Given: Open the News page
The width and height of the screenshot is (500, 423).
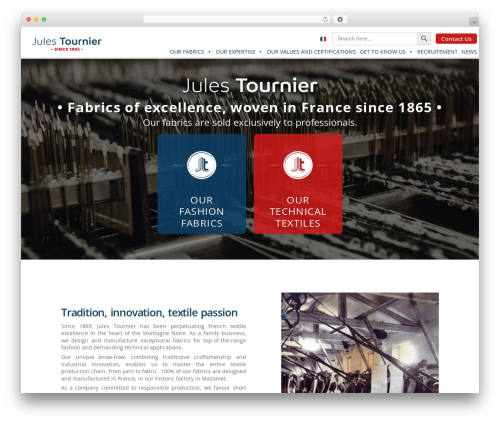Looking at the screenshot, I should (x=469, y=52).
